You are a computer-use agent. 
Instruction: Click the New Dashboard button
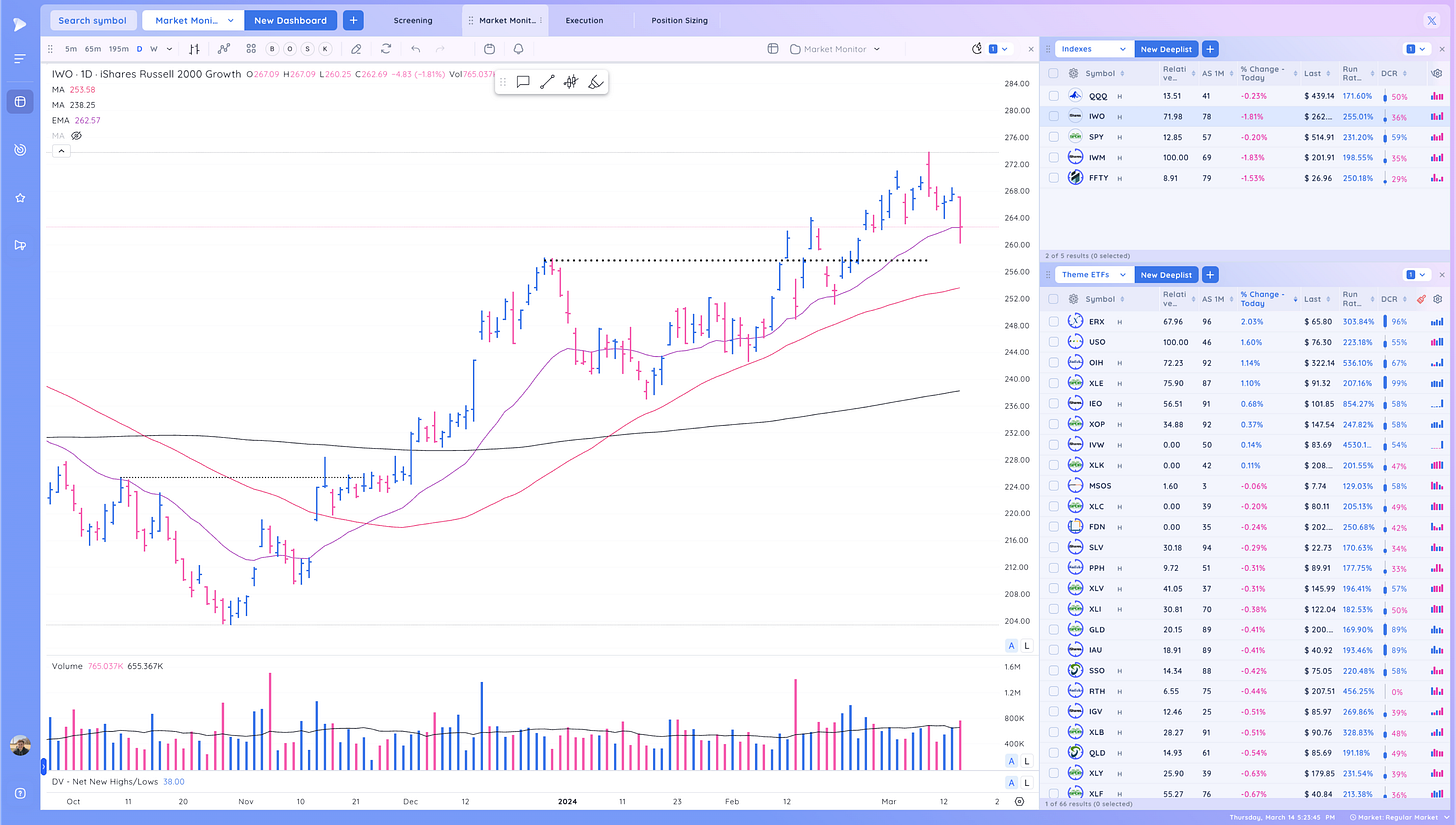point(290,20)
